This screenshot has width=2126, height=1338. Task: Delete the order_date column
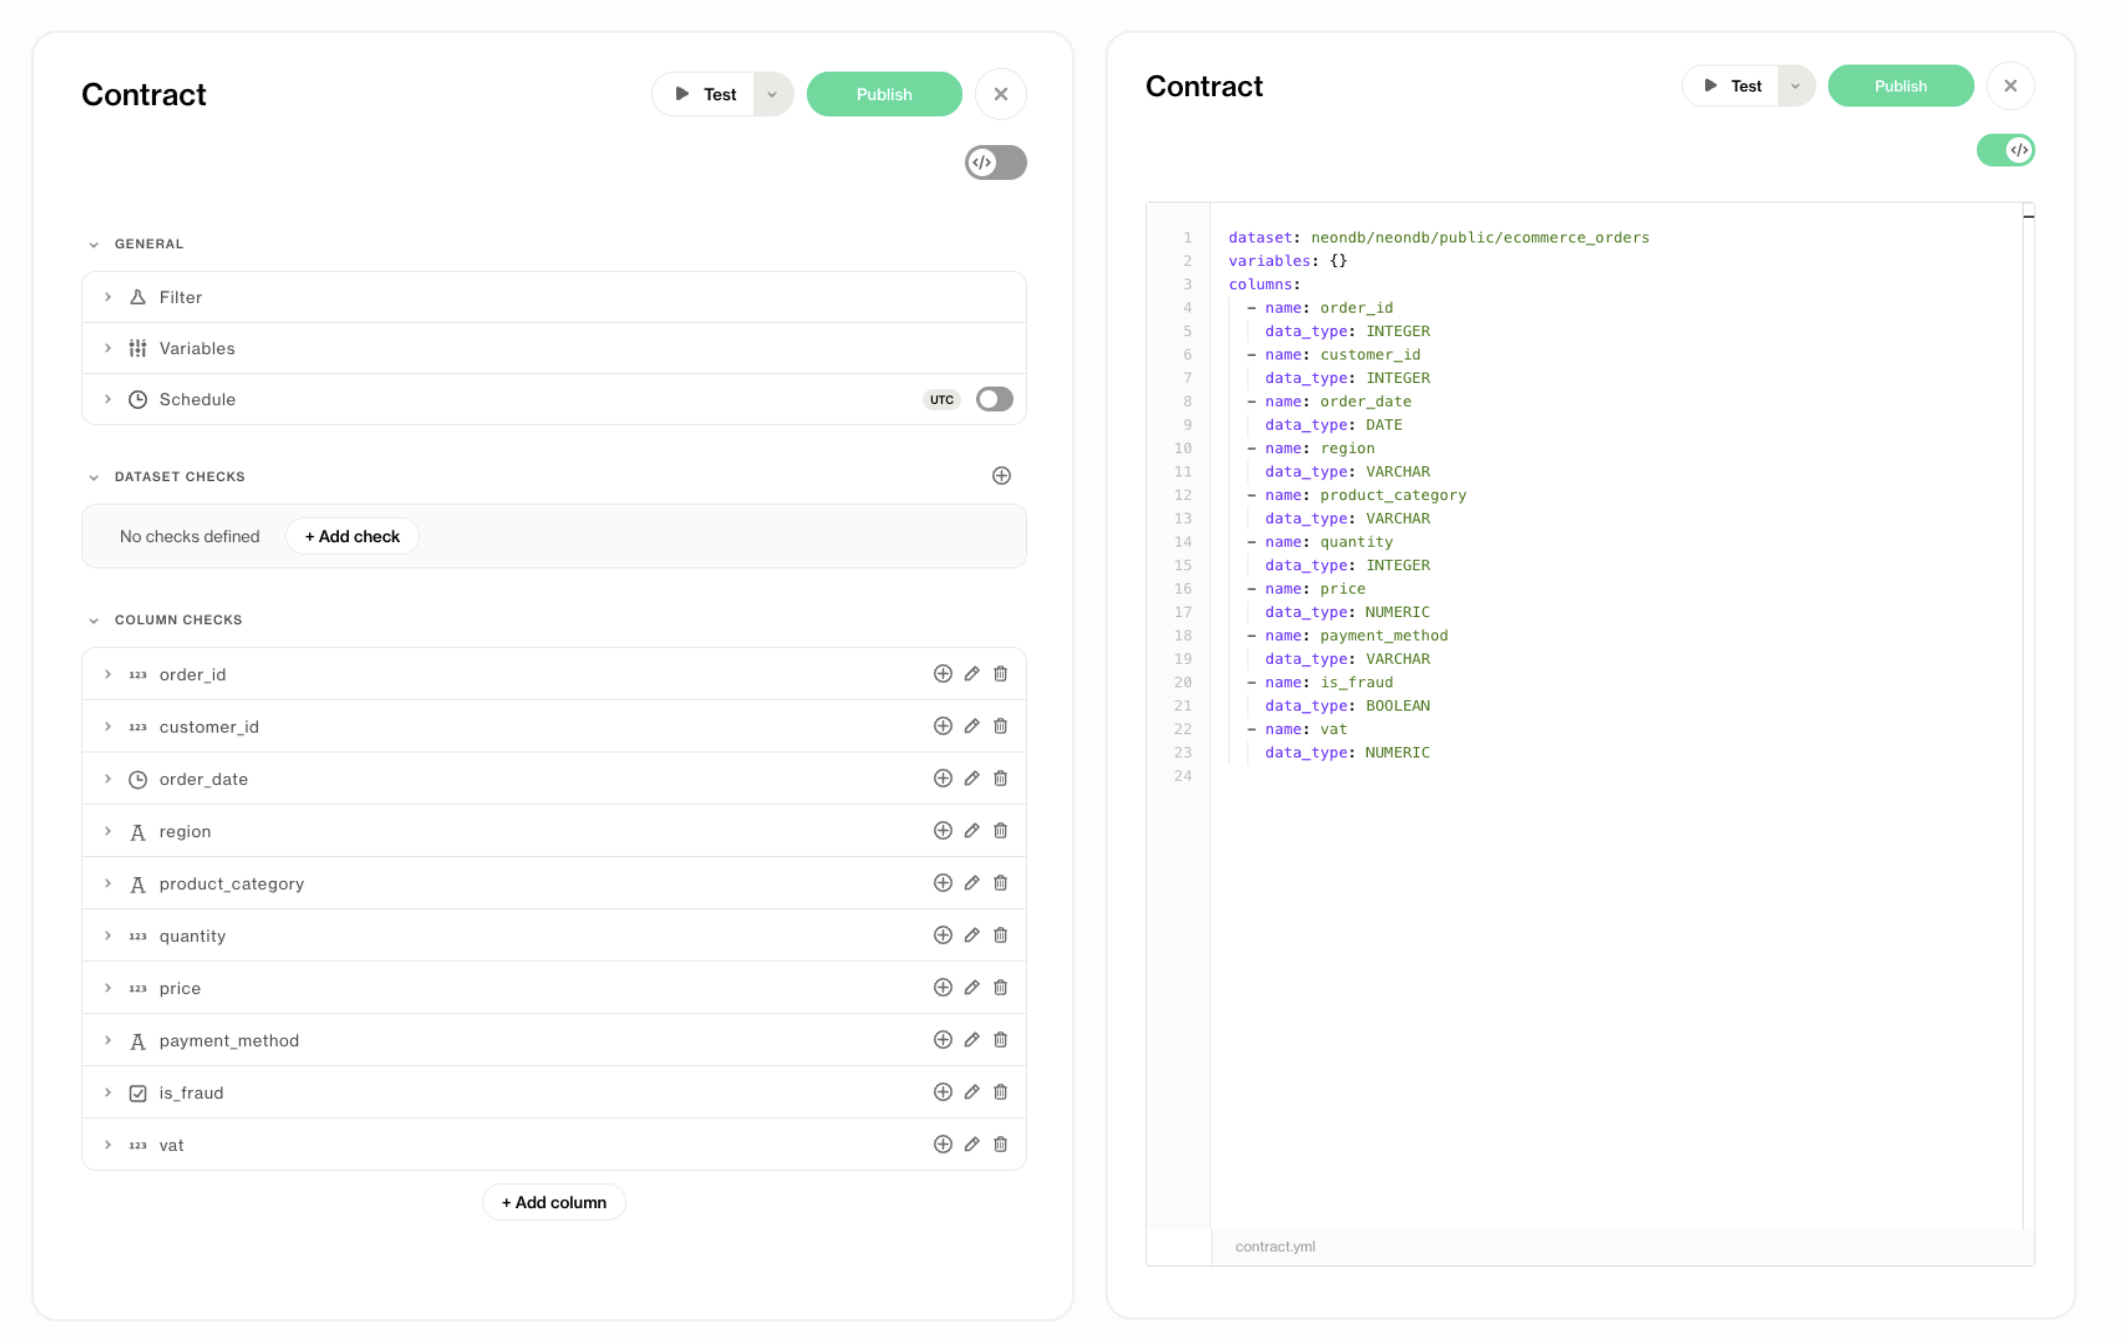pos(1000,778)
